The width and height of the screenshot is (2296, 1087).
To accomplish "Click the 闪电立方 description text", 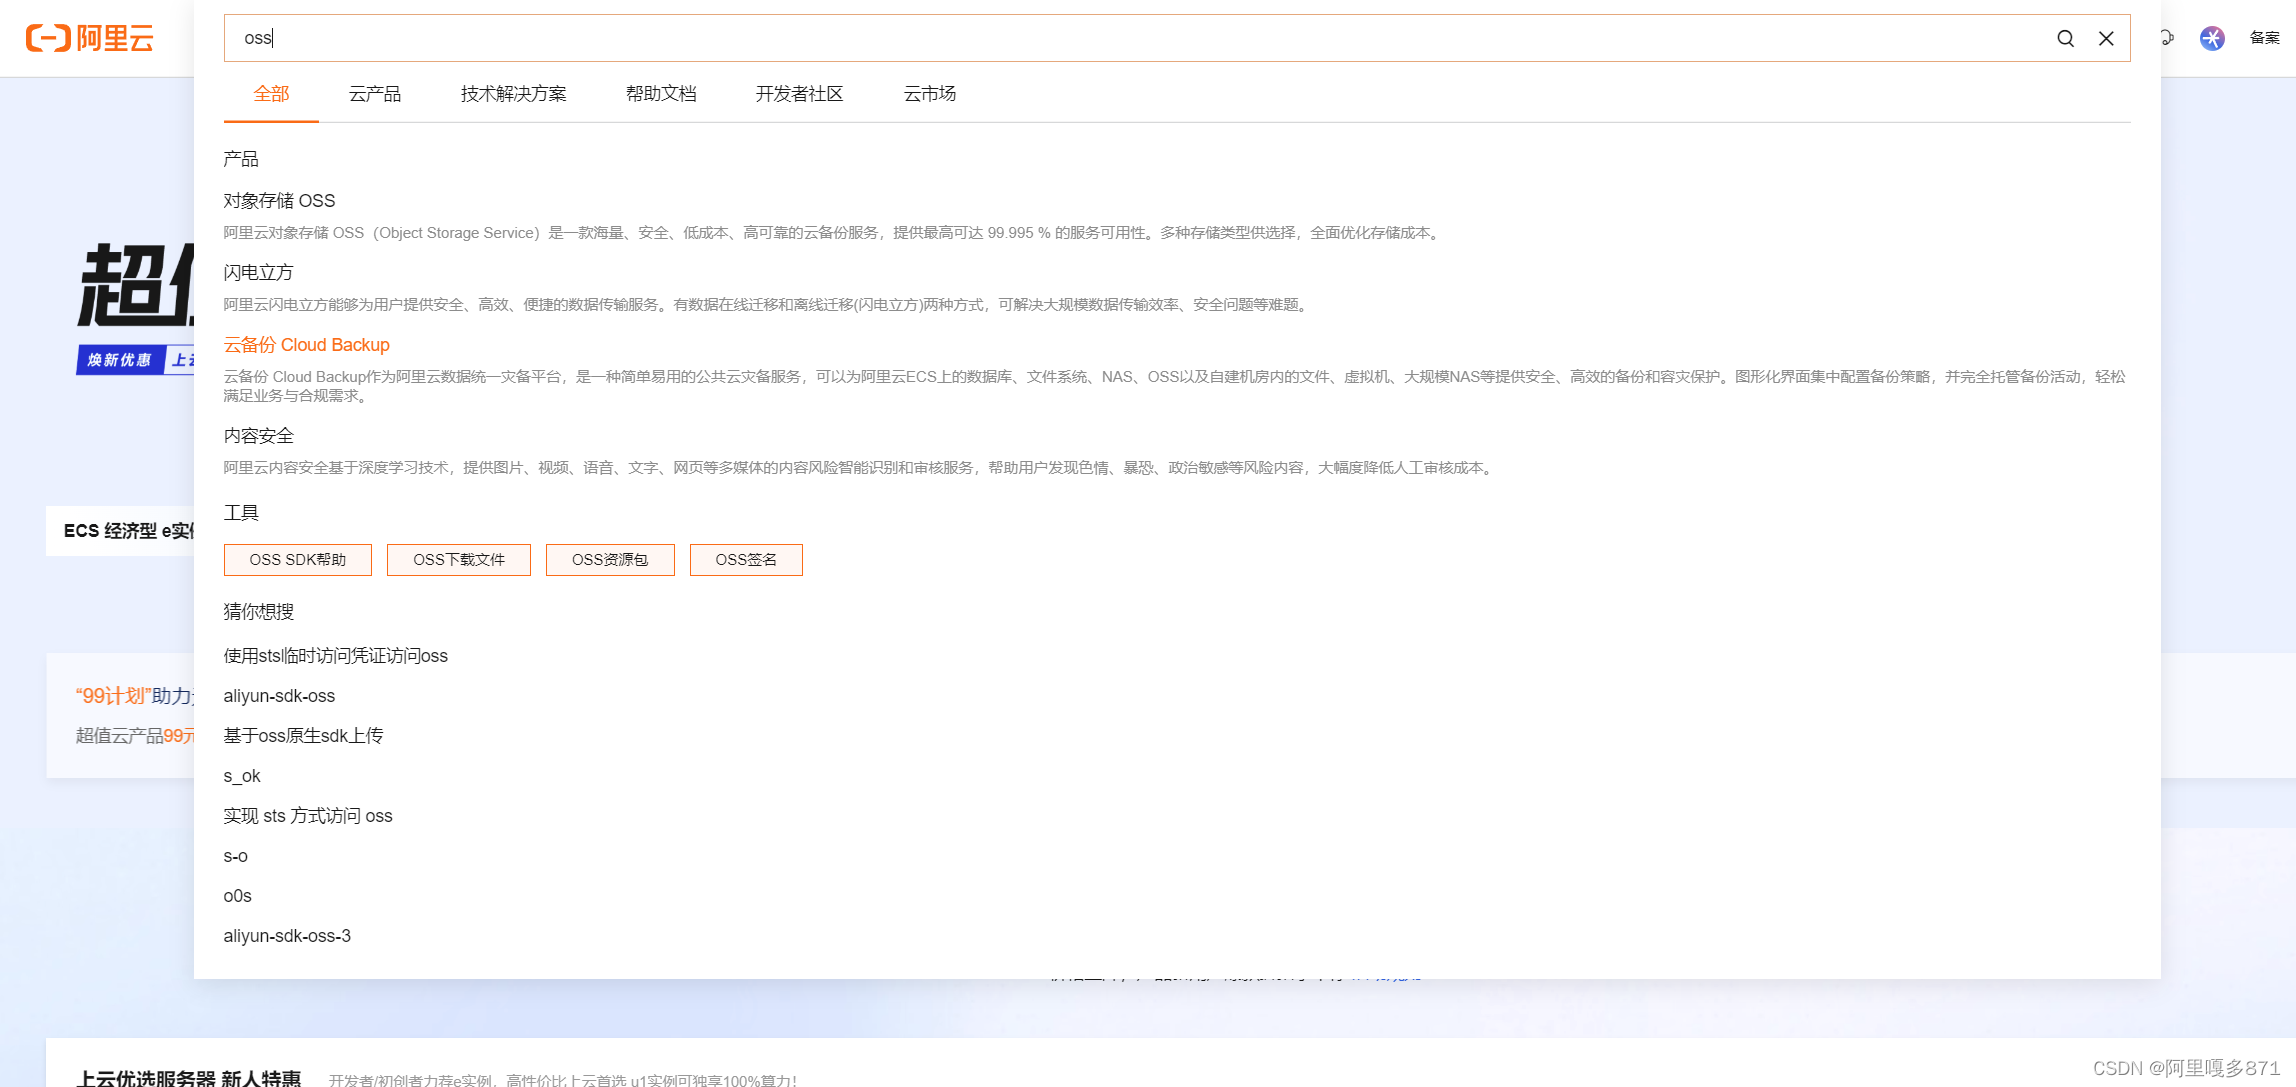I will (x=766, y=305).
